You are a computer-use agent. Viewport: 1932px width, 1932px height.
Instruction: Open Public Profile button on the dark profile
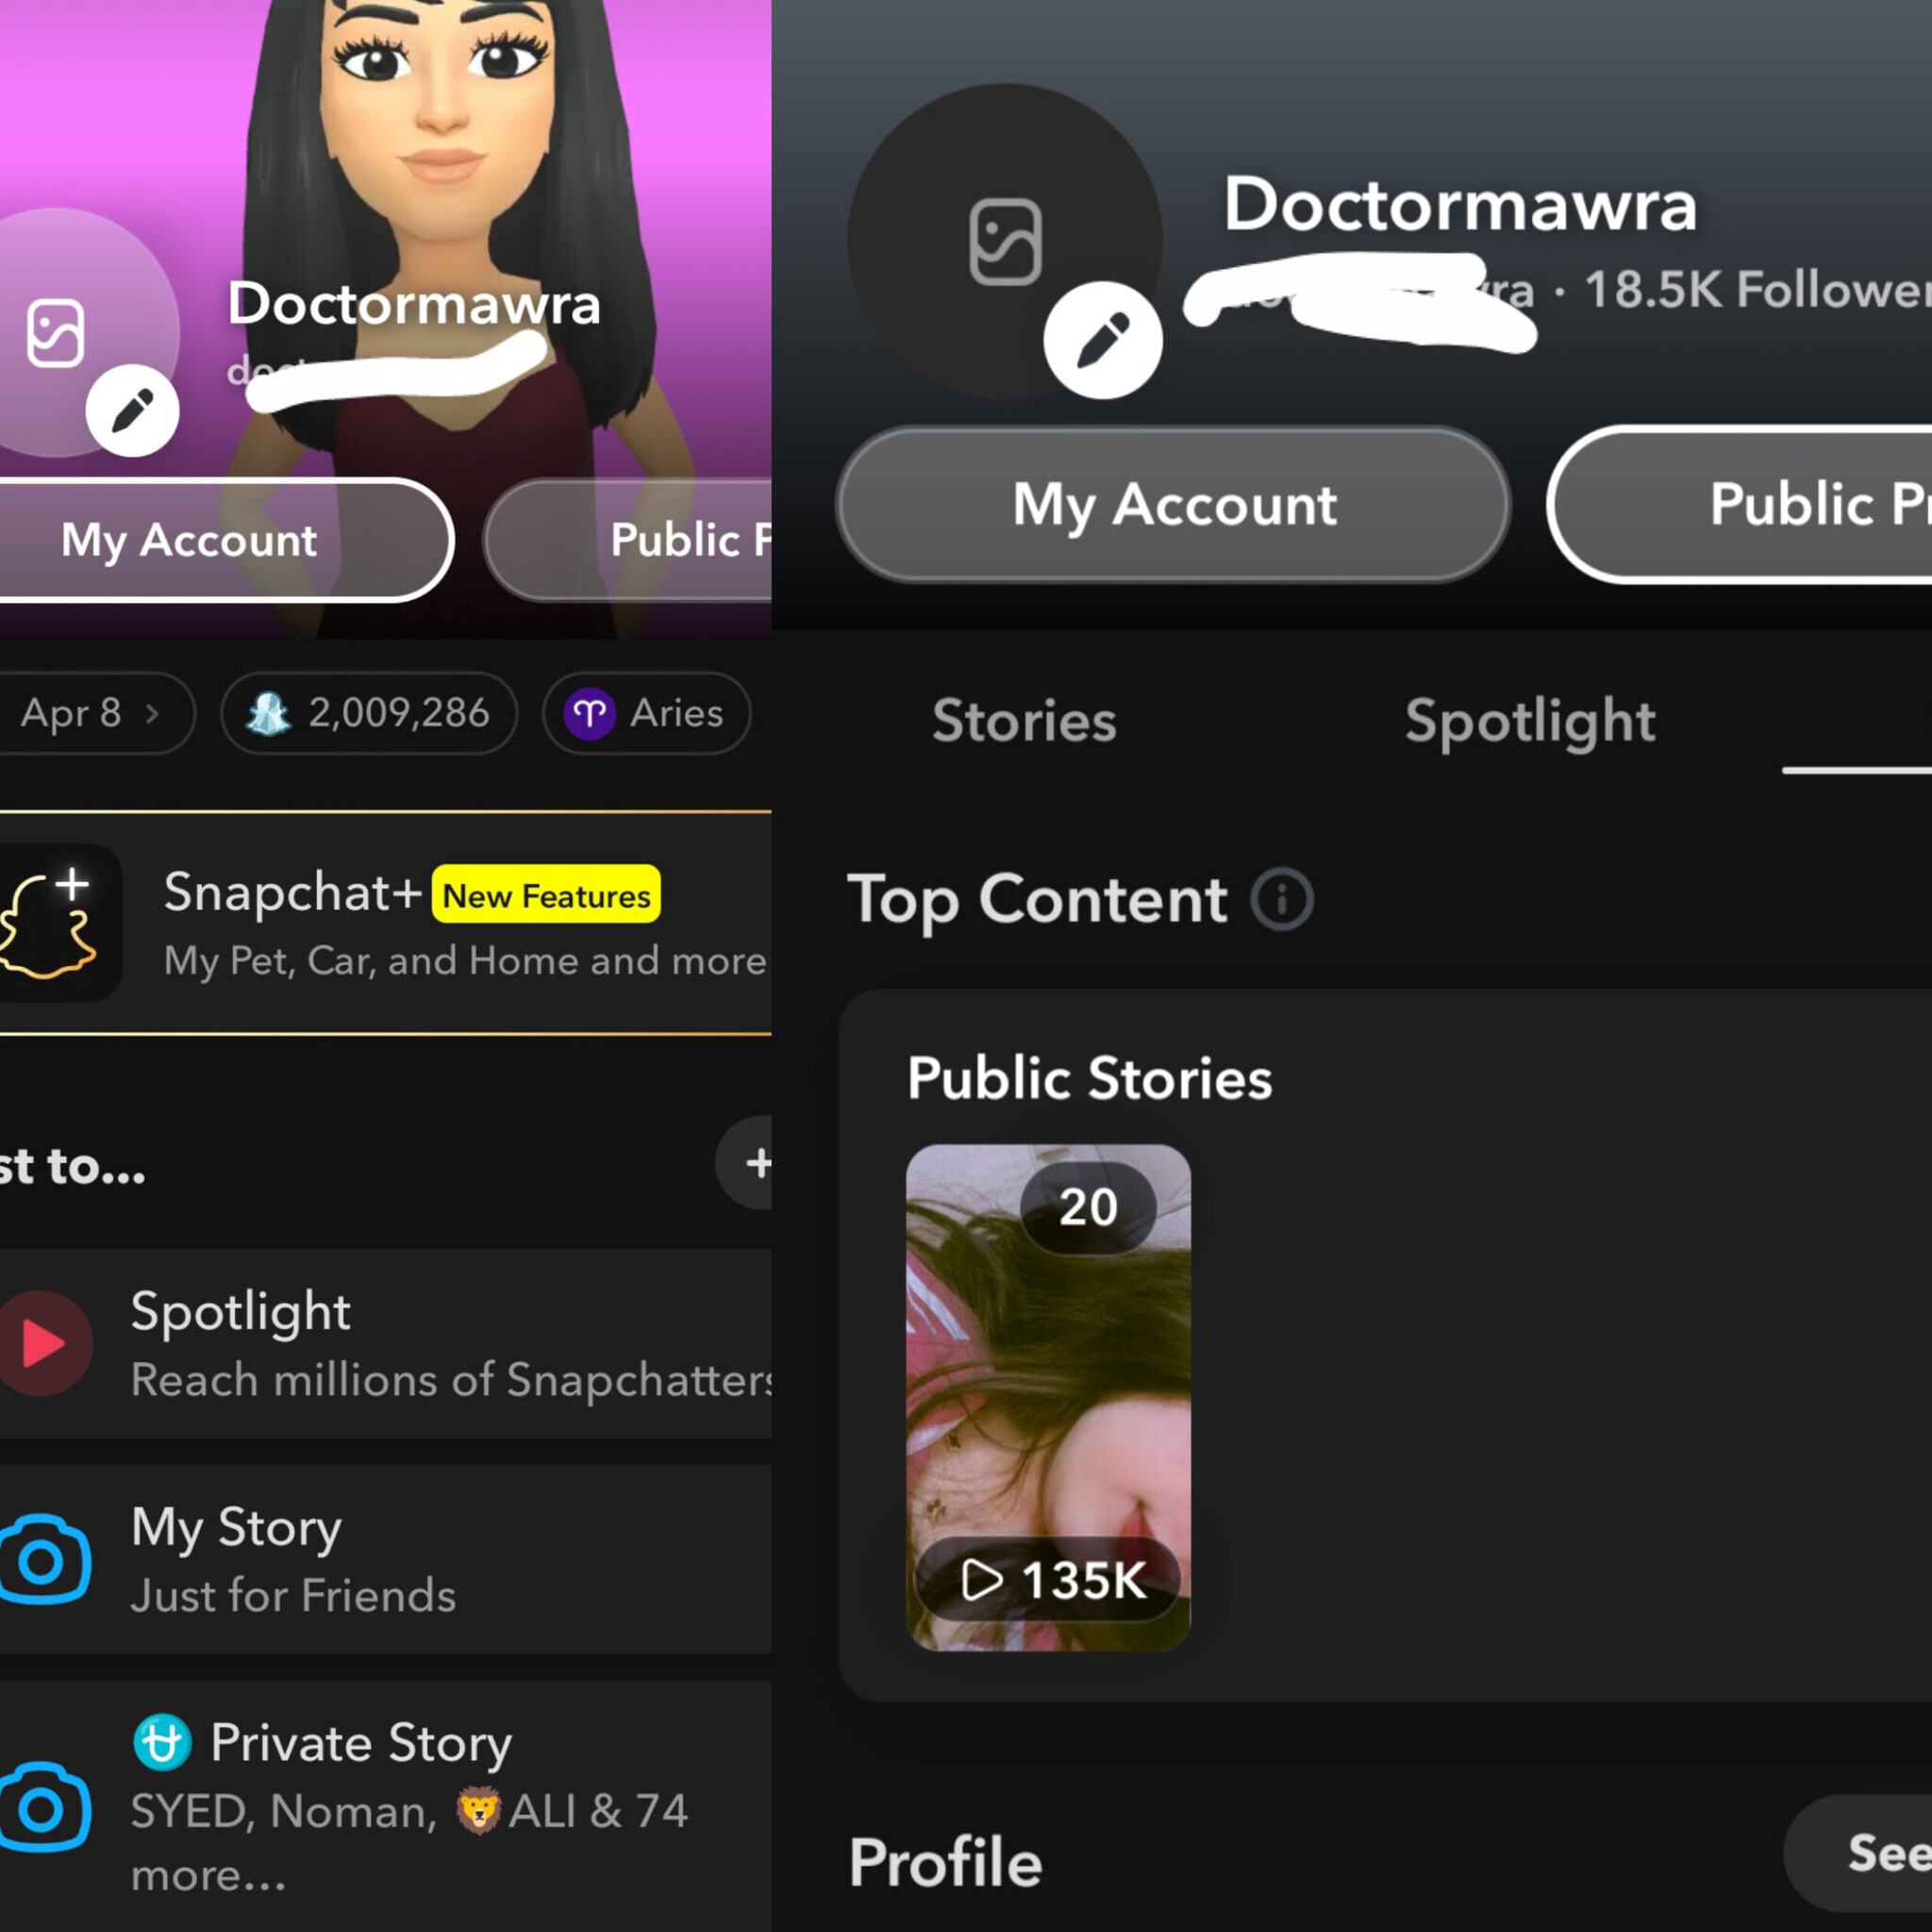[1740, 504]
